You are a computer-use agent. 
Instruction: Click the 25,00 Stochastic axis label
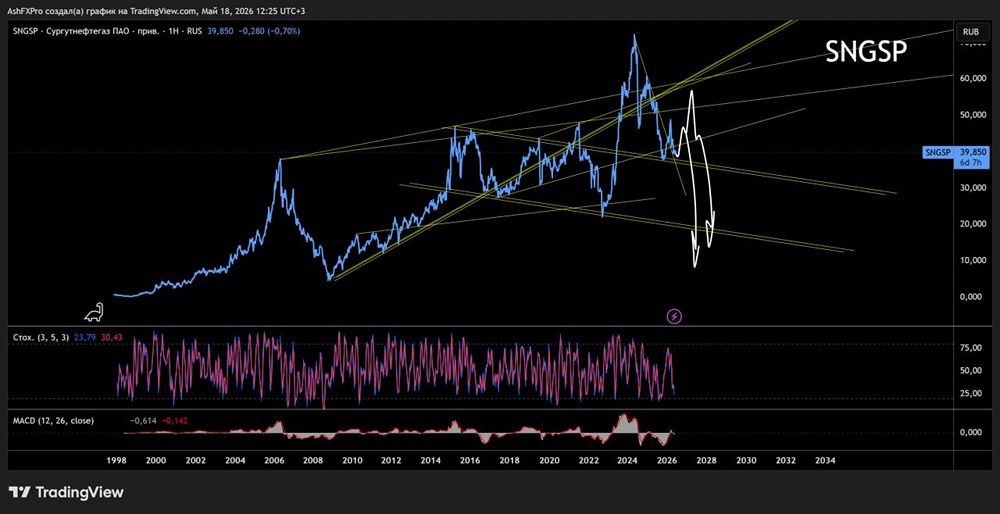point(971,393)
